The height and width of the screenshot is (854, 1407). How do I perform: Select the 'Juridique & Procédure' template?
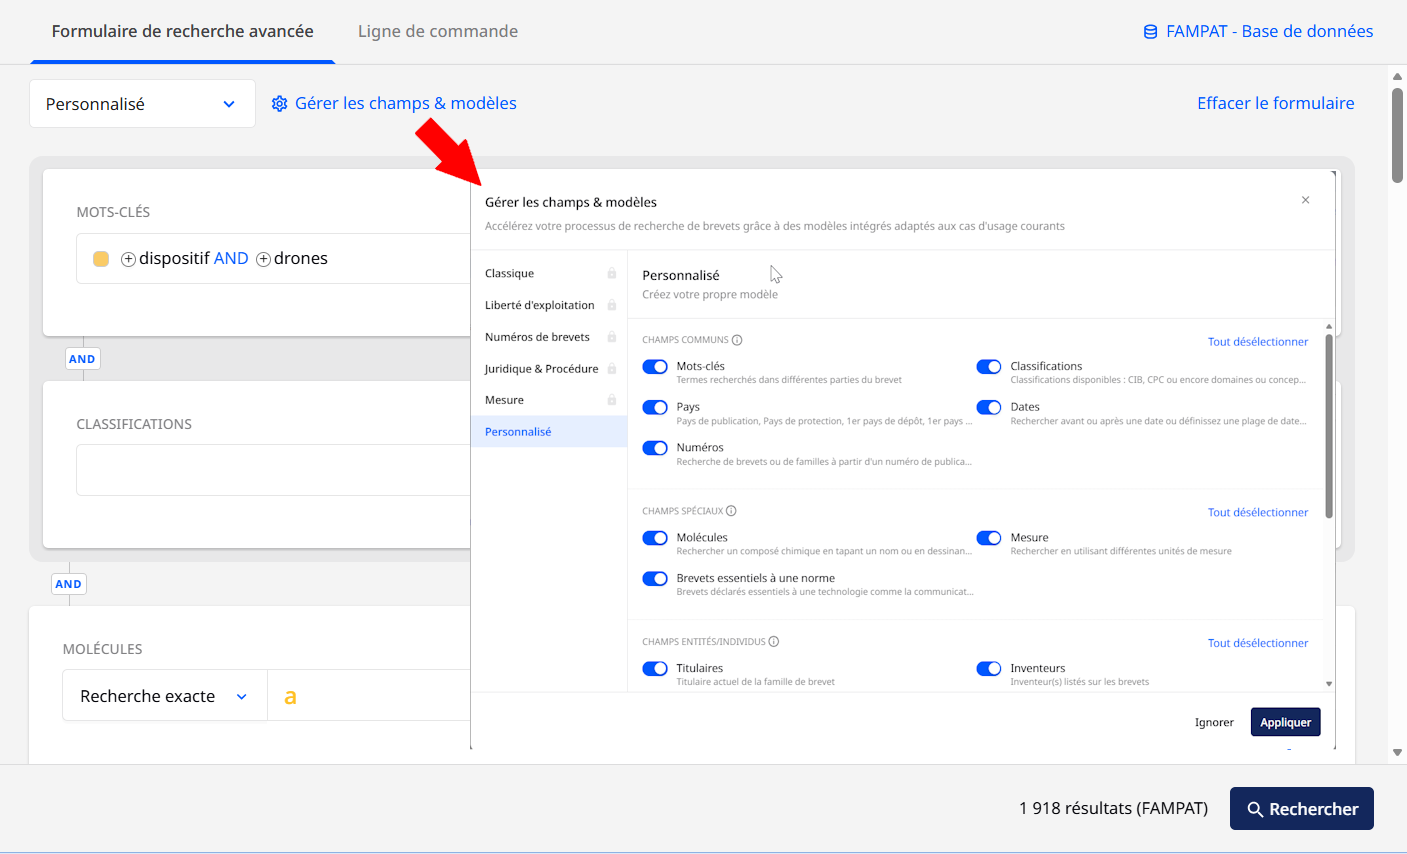pyautogui.click(x=541, y=369)
